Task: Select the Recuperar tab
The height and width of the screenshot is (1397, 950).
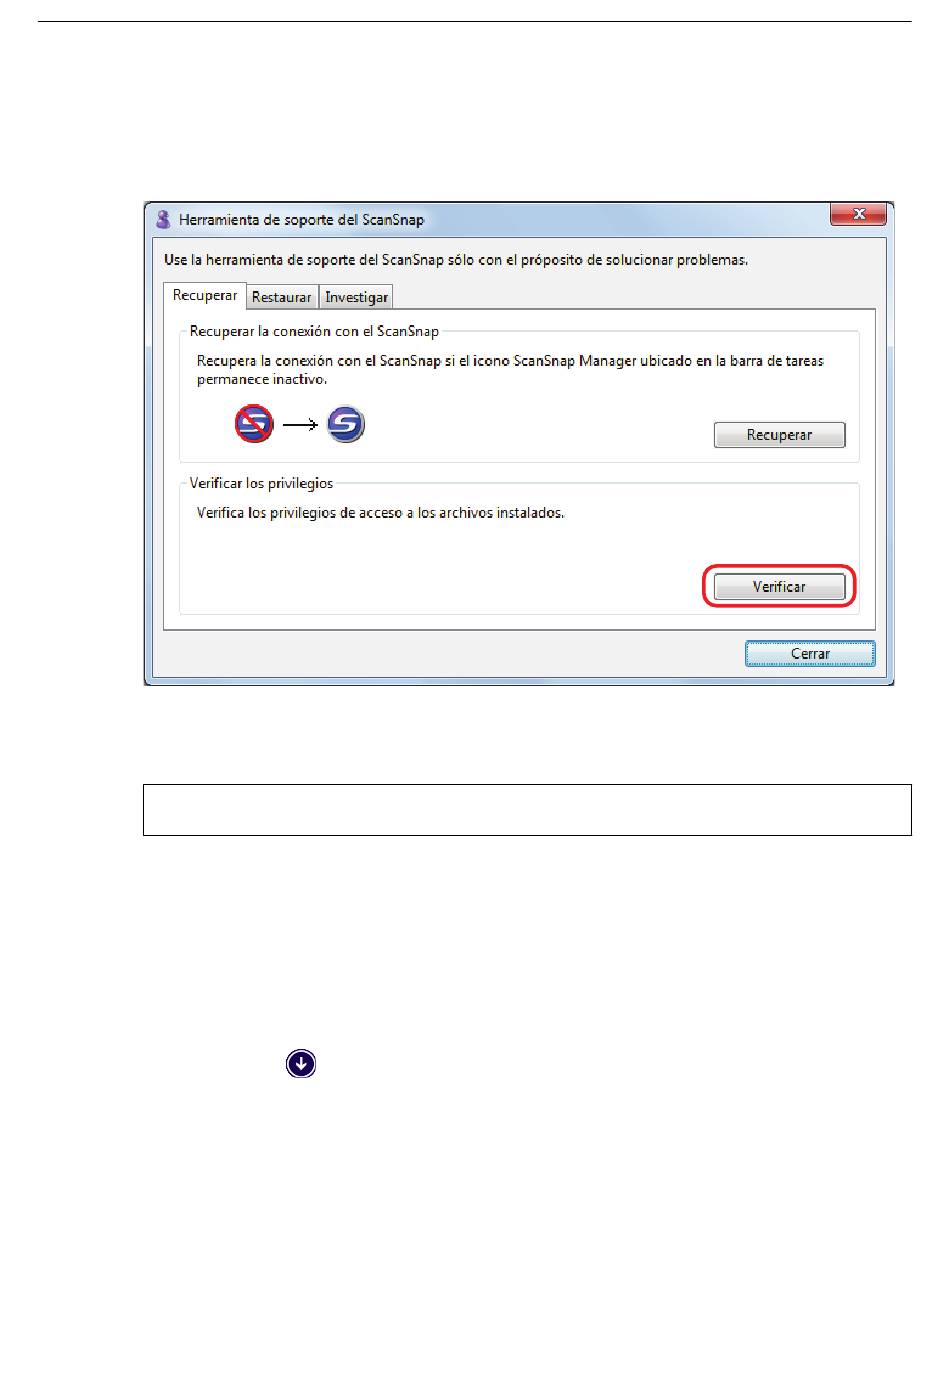Action: coord(205,296)
